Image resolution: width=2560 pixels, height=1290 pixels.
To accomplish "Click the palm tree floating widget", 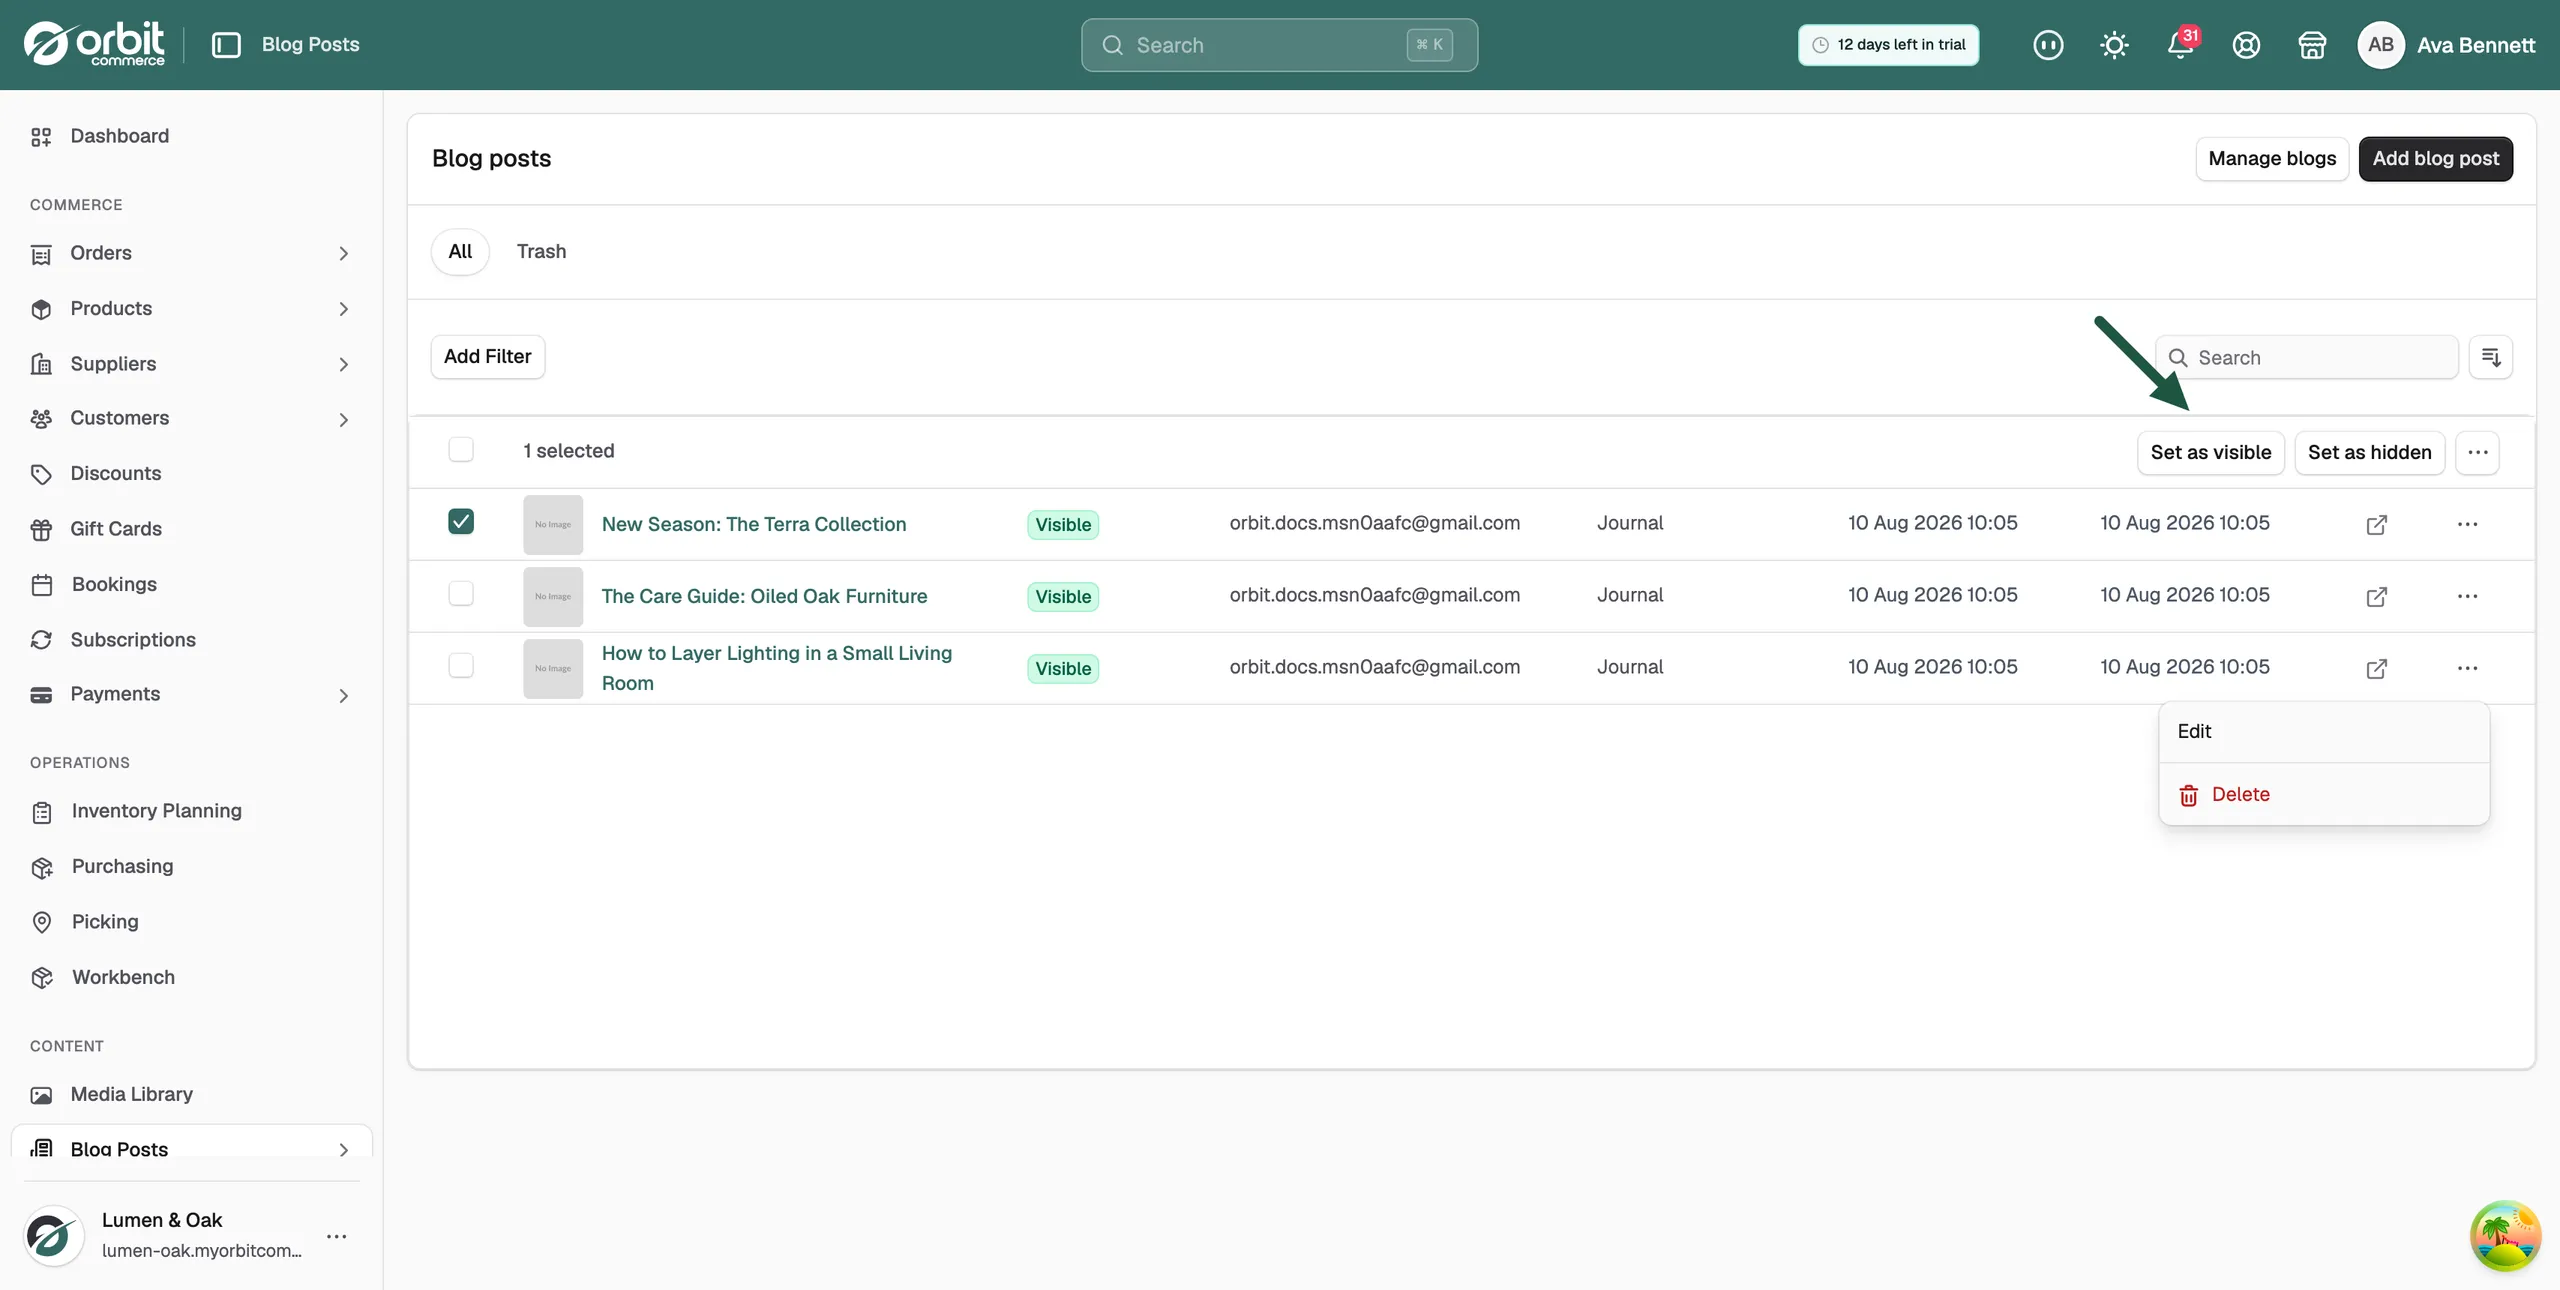I will pyautogui.click(x=2505, y=1236).
